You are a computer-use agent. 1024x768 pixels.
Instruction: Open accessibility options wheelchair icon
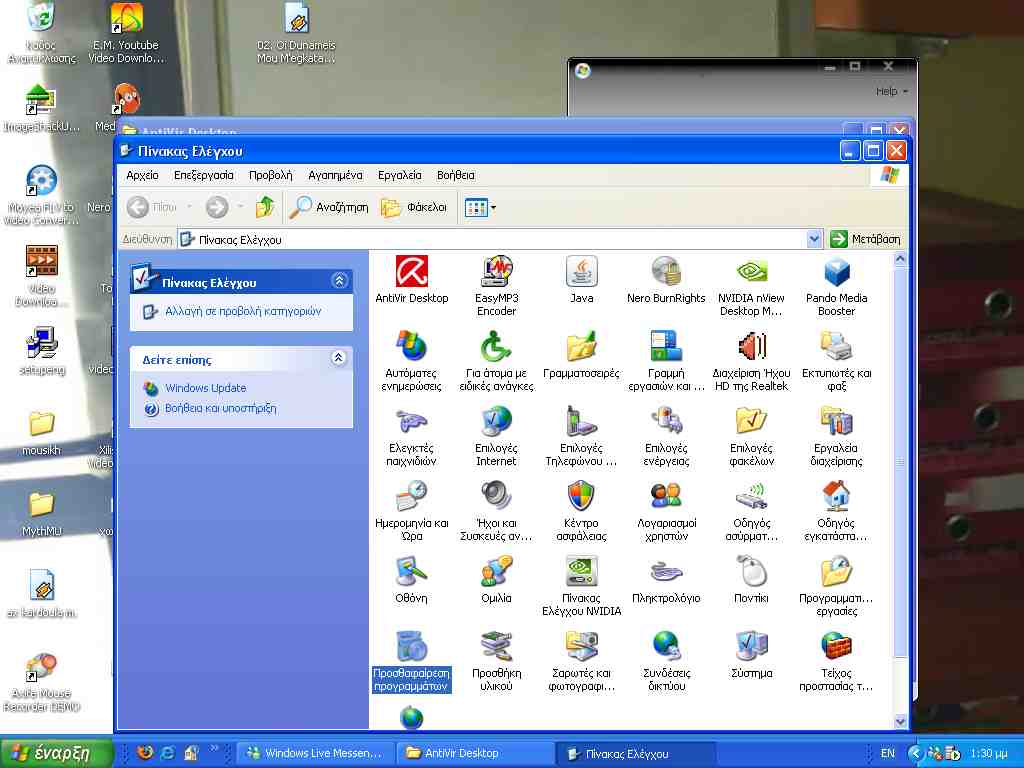click(496, 361)
